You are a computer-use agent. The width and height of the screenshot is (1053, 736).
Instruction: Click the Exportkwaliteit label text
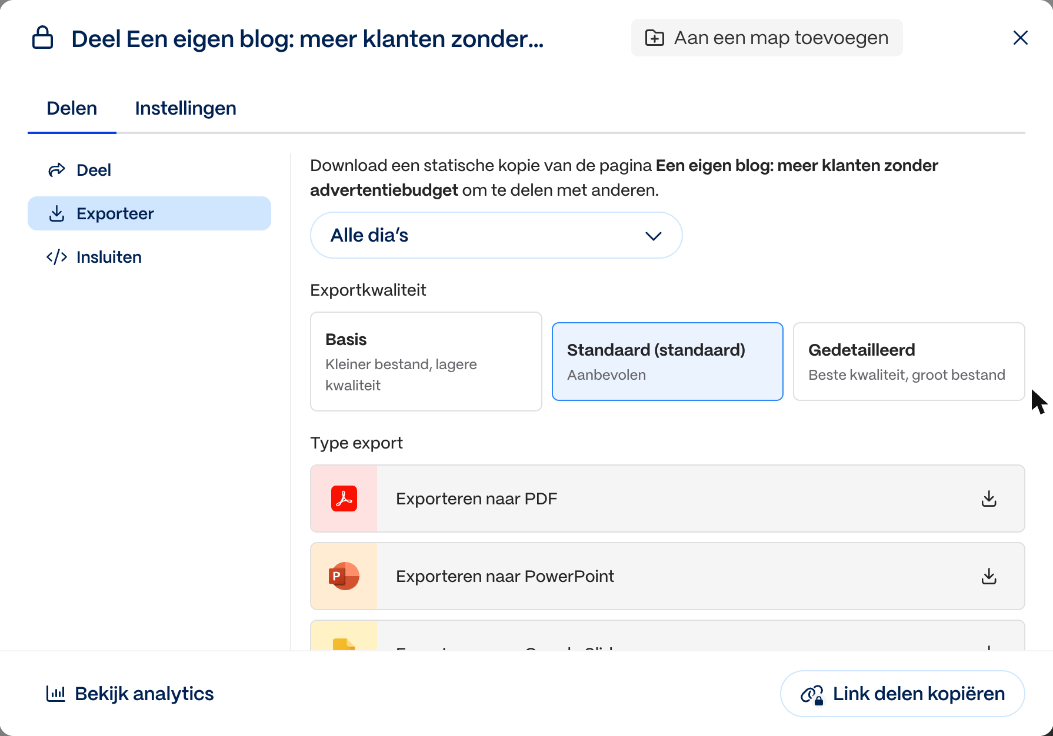tap(368, 290)
